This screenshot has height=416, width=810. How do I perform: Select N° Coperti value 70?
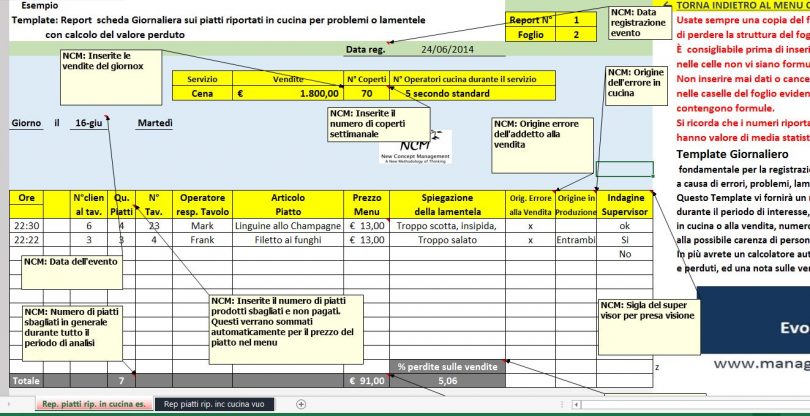coord(366,94)
